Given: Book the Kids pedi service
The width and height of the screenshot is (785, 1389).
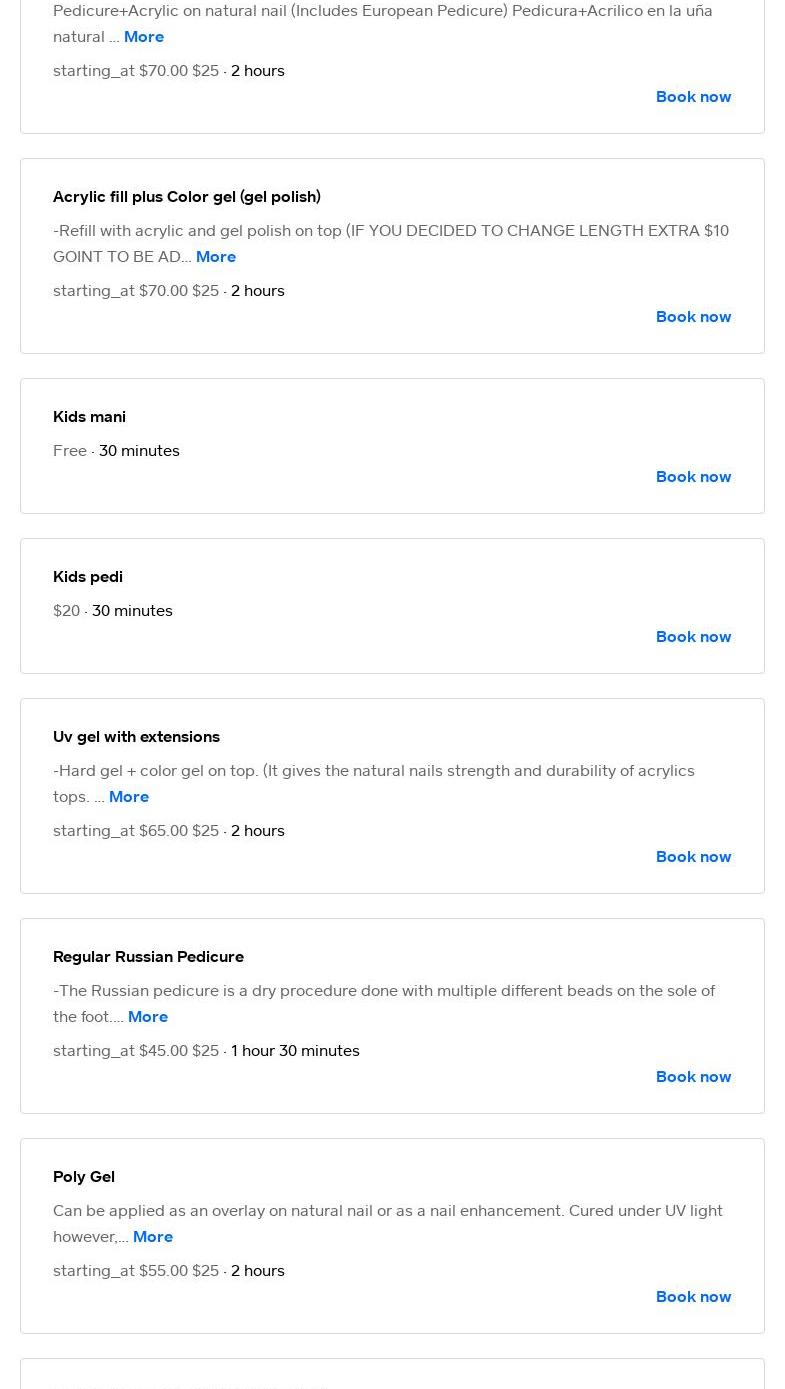Looking at the screenshot, I should click(693, 637).
